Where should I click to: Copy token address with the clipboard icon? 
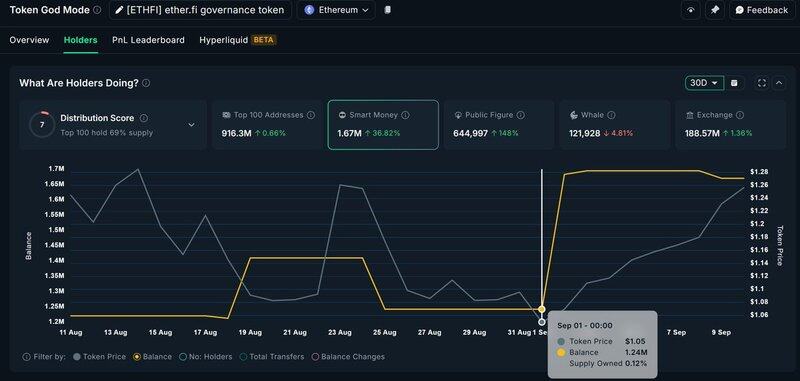click(388, 10)
